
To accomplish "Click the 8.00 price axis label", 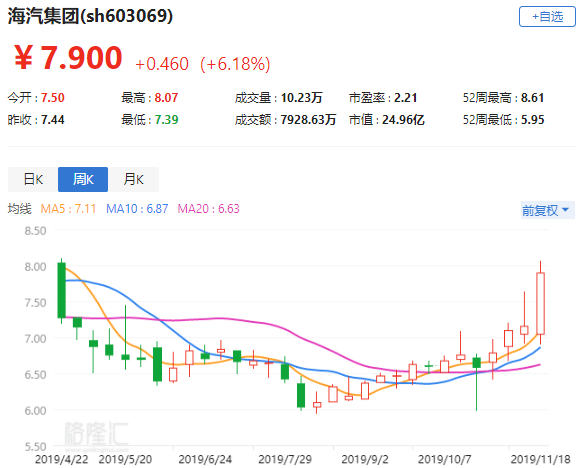I will click(35, 267).
